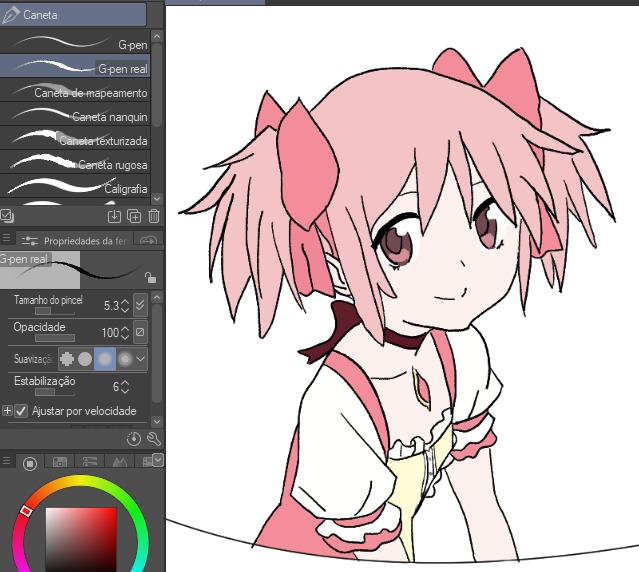The image size is (639, 572).
Task: Switch to Intermediate Color tab
Action: click(x=120, y=462)
